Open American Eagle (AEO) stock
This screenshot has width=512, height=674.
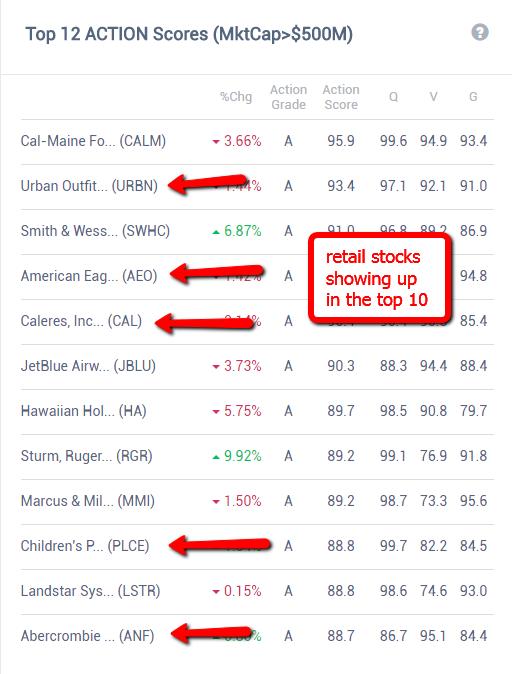click(89, 276)
